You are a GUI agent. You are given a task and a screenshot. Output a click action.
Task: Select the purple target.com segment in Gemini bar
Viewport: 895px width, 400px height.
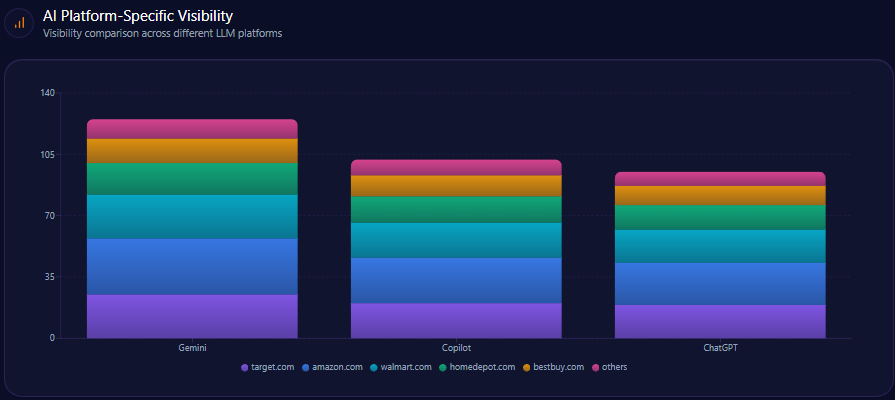tap(192, 316)
